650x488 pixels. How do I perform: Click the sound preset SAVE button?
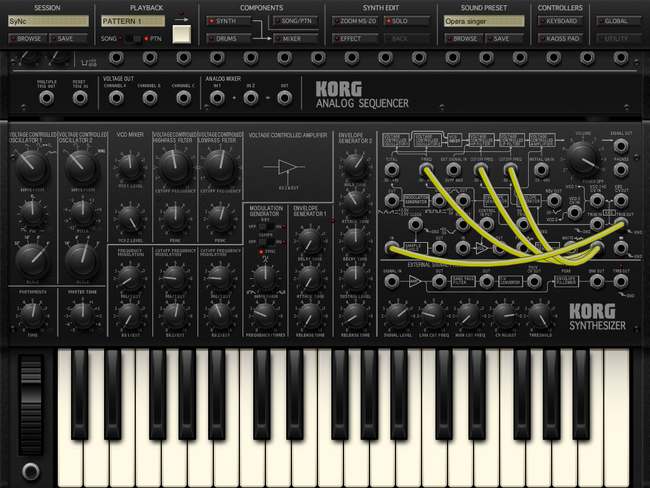504,39
